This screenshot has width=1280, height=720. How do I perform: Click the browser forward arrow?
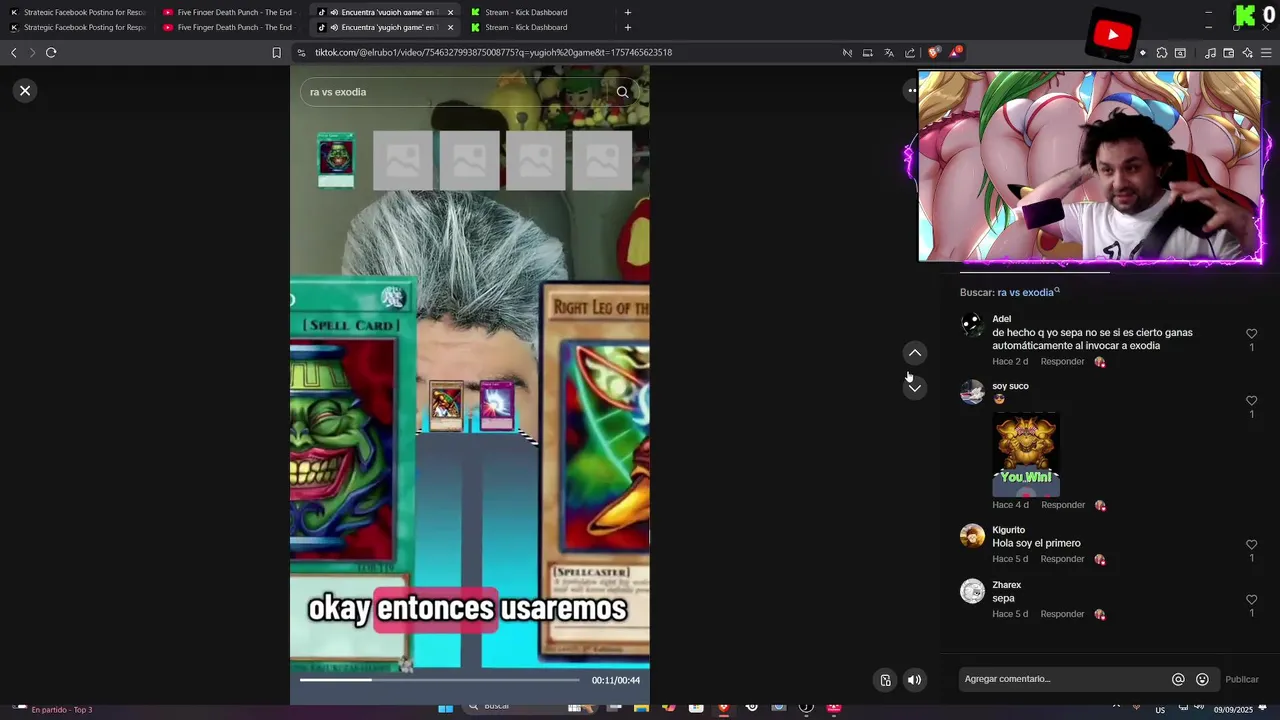32,53
